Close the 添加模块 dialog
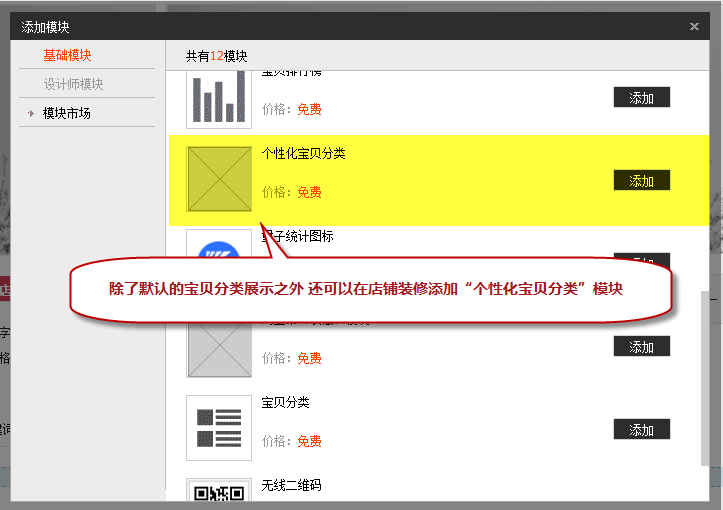The width and height of the screenshot is (723, 510). pos(694,27)
